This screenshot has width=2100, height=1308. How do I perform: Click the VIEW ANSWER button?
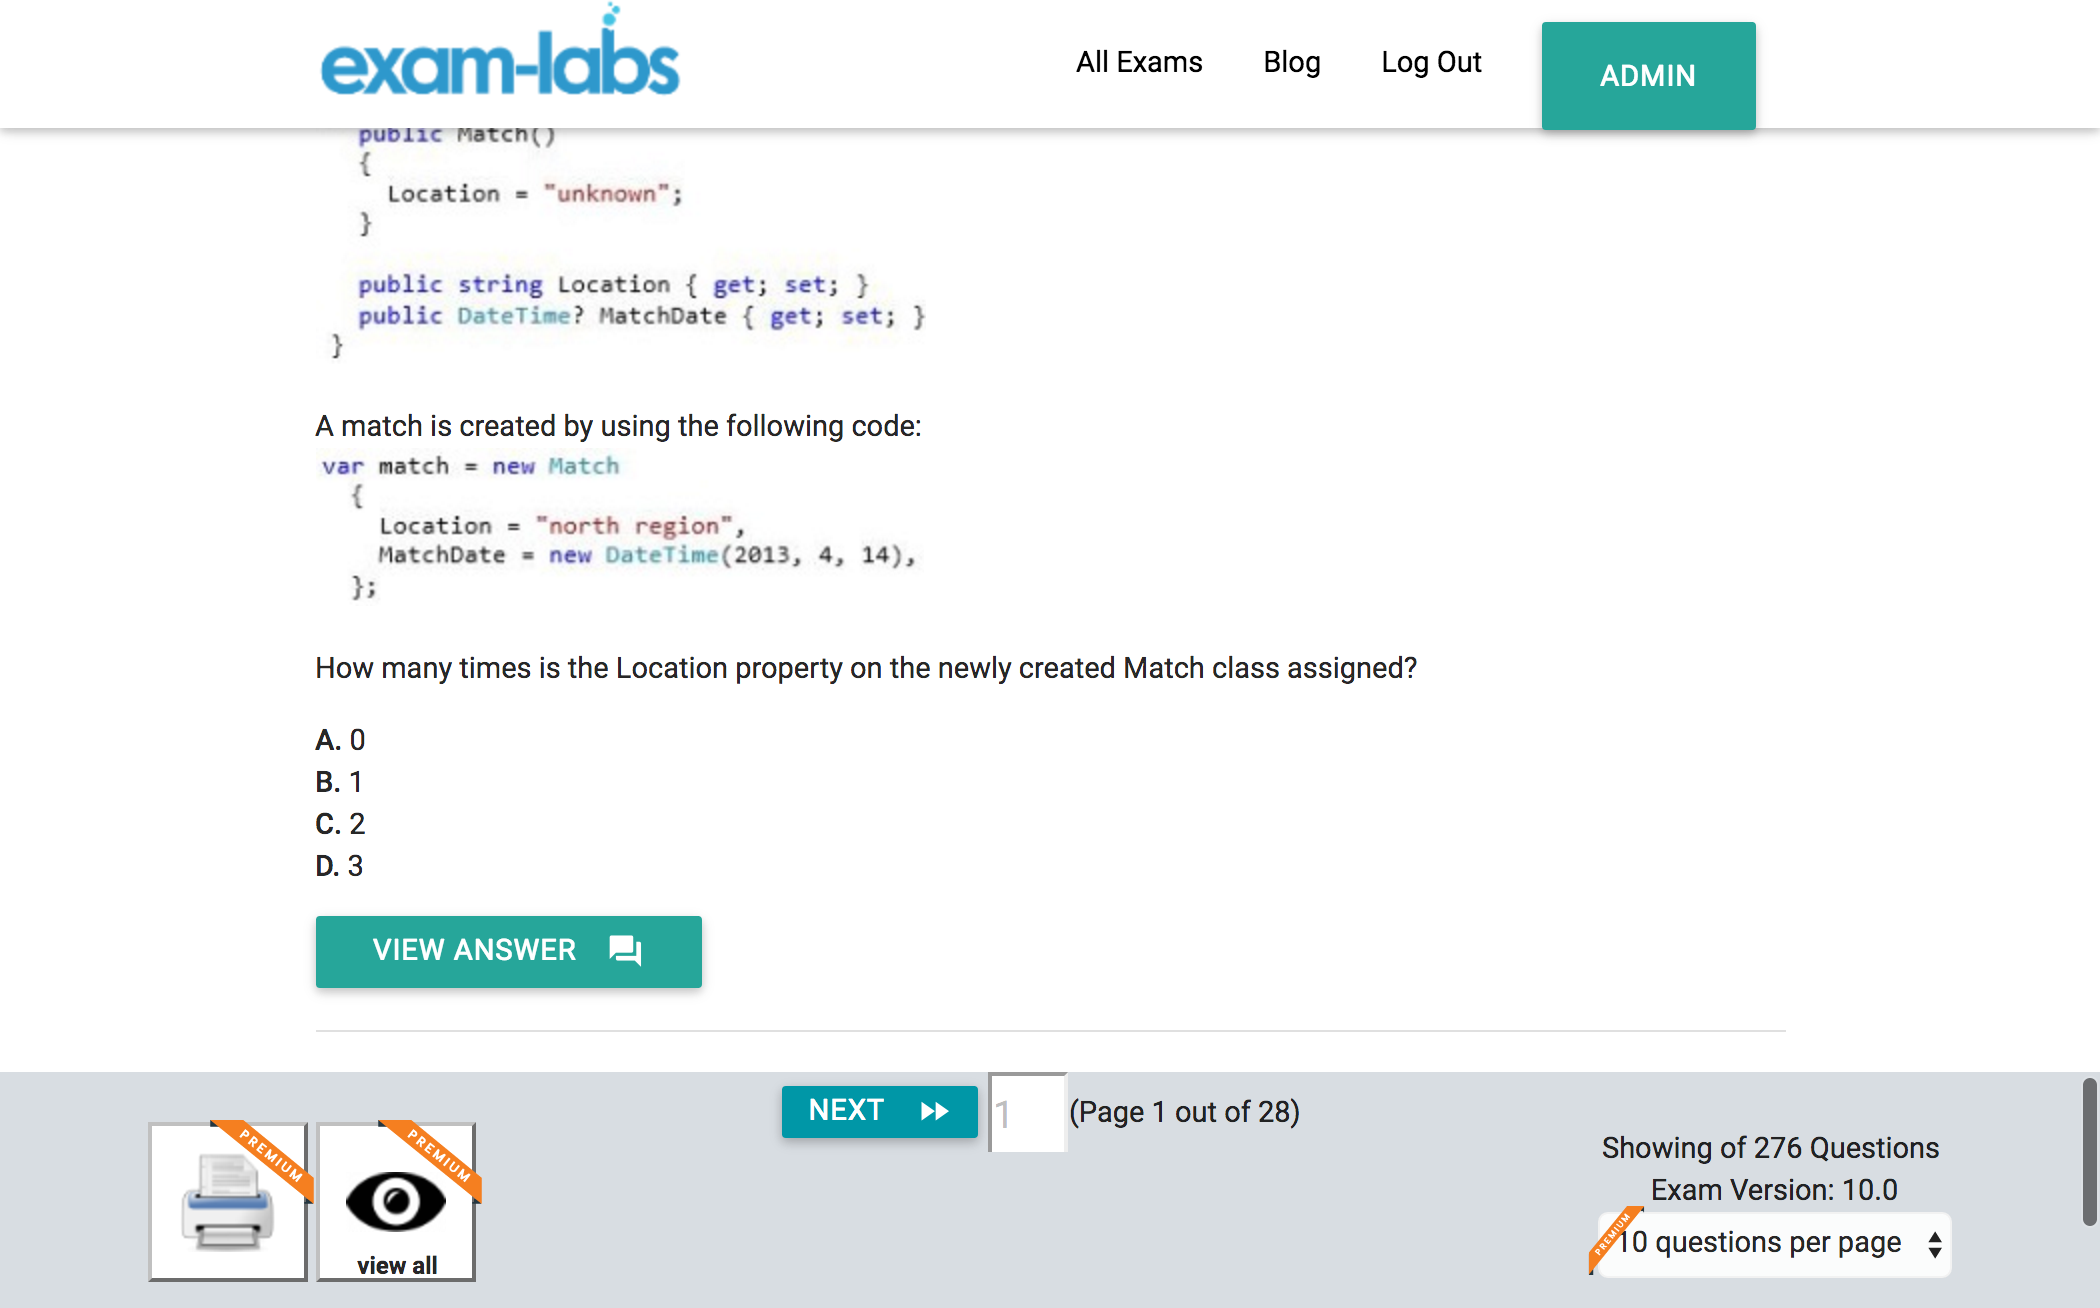coord(508,949)
